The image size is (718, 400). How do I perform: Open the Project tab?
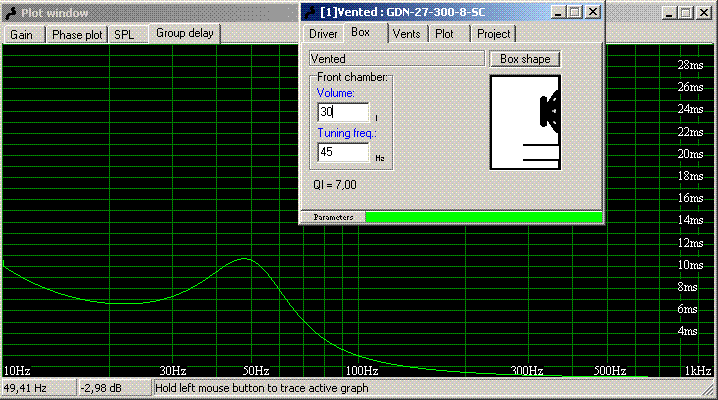(x=493, y=33)
